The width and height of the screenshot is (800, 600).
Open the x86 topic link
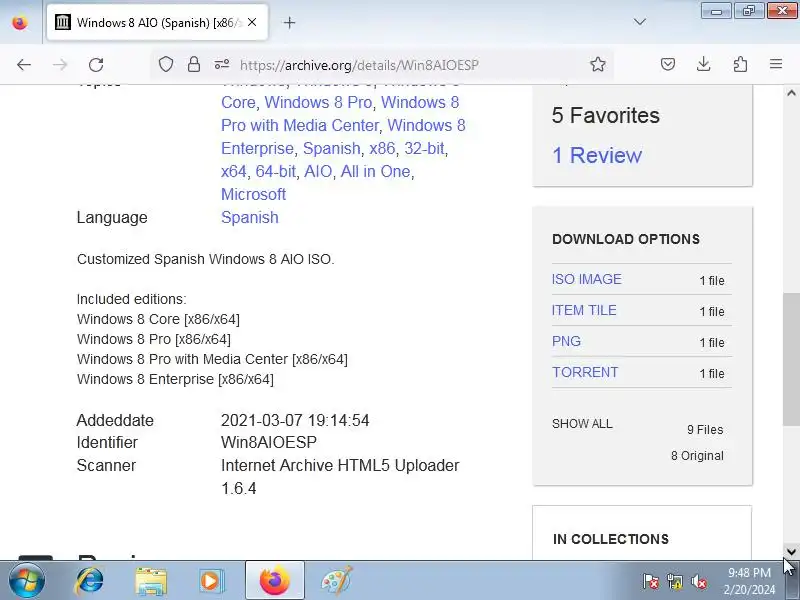(x=382, y=148)
